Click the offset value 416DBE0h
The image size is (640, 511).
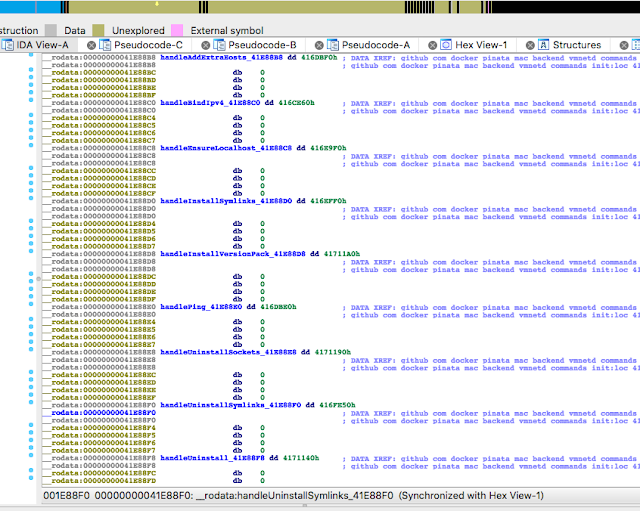coord(278,307)
